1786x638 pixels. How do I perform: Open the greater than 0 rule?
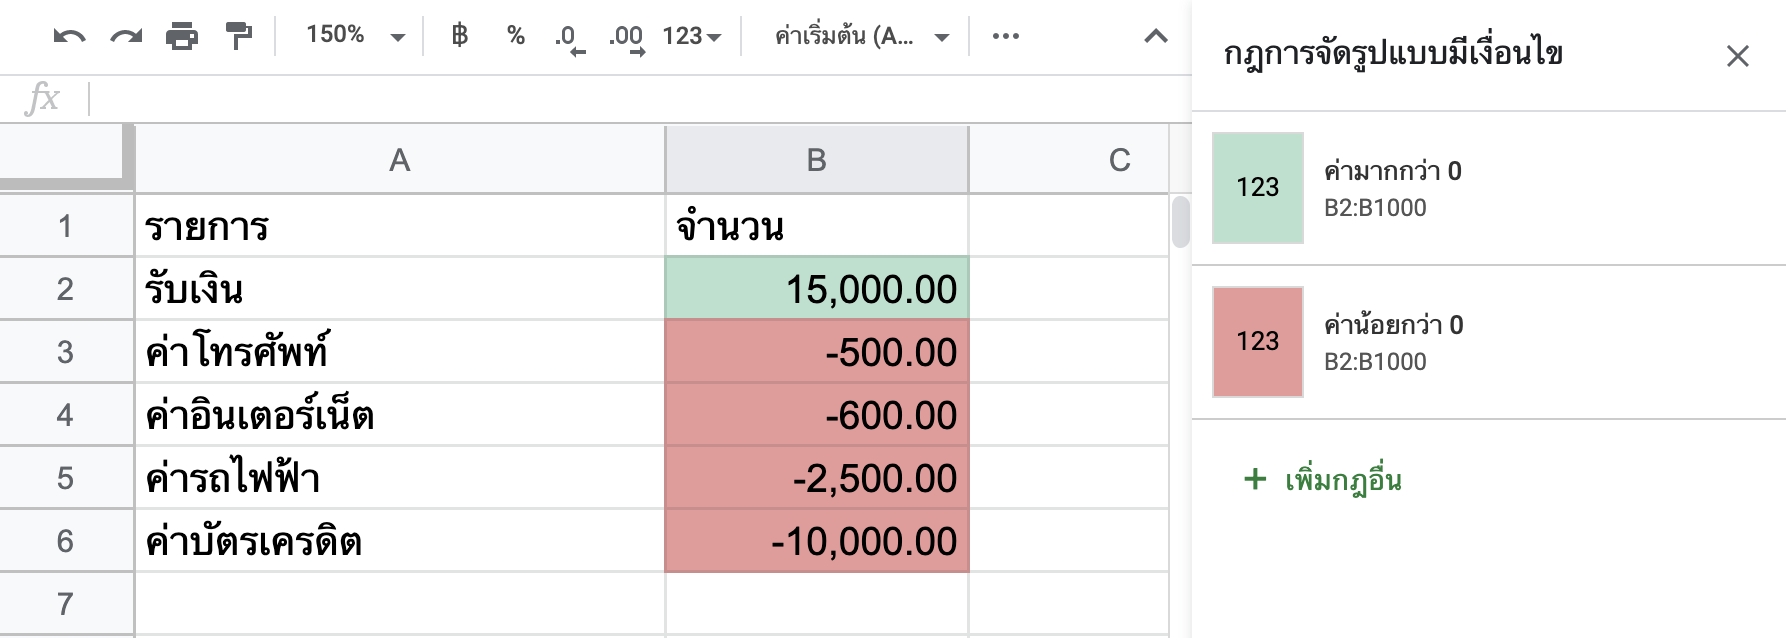click(x=1489, y=188)
